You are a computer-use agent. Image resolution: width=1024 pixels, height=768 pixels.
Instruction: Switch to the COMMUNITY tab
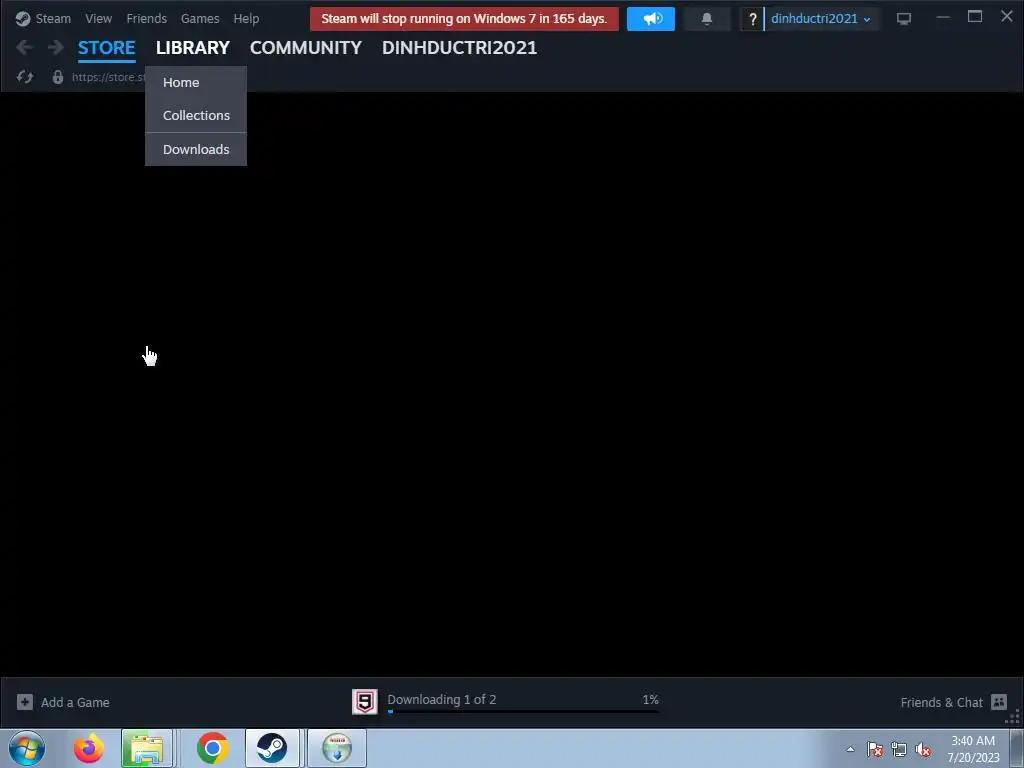pyautogui.click(x=306, y=48)
